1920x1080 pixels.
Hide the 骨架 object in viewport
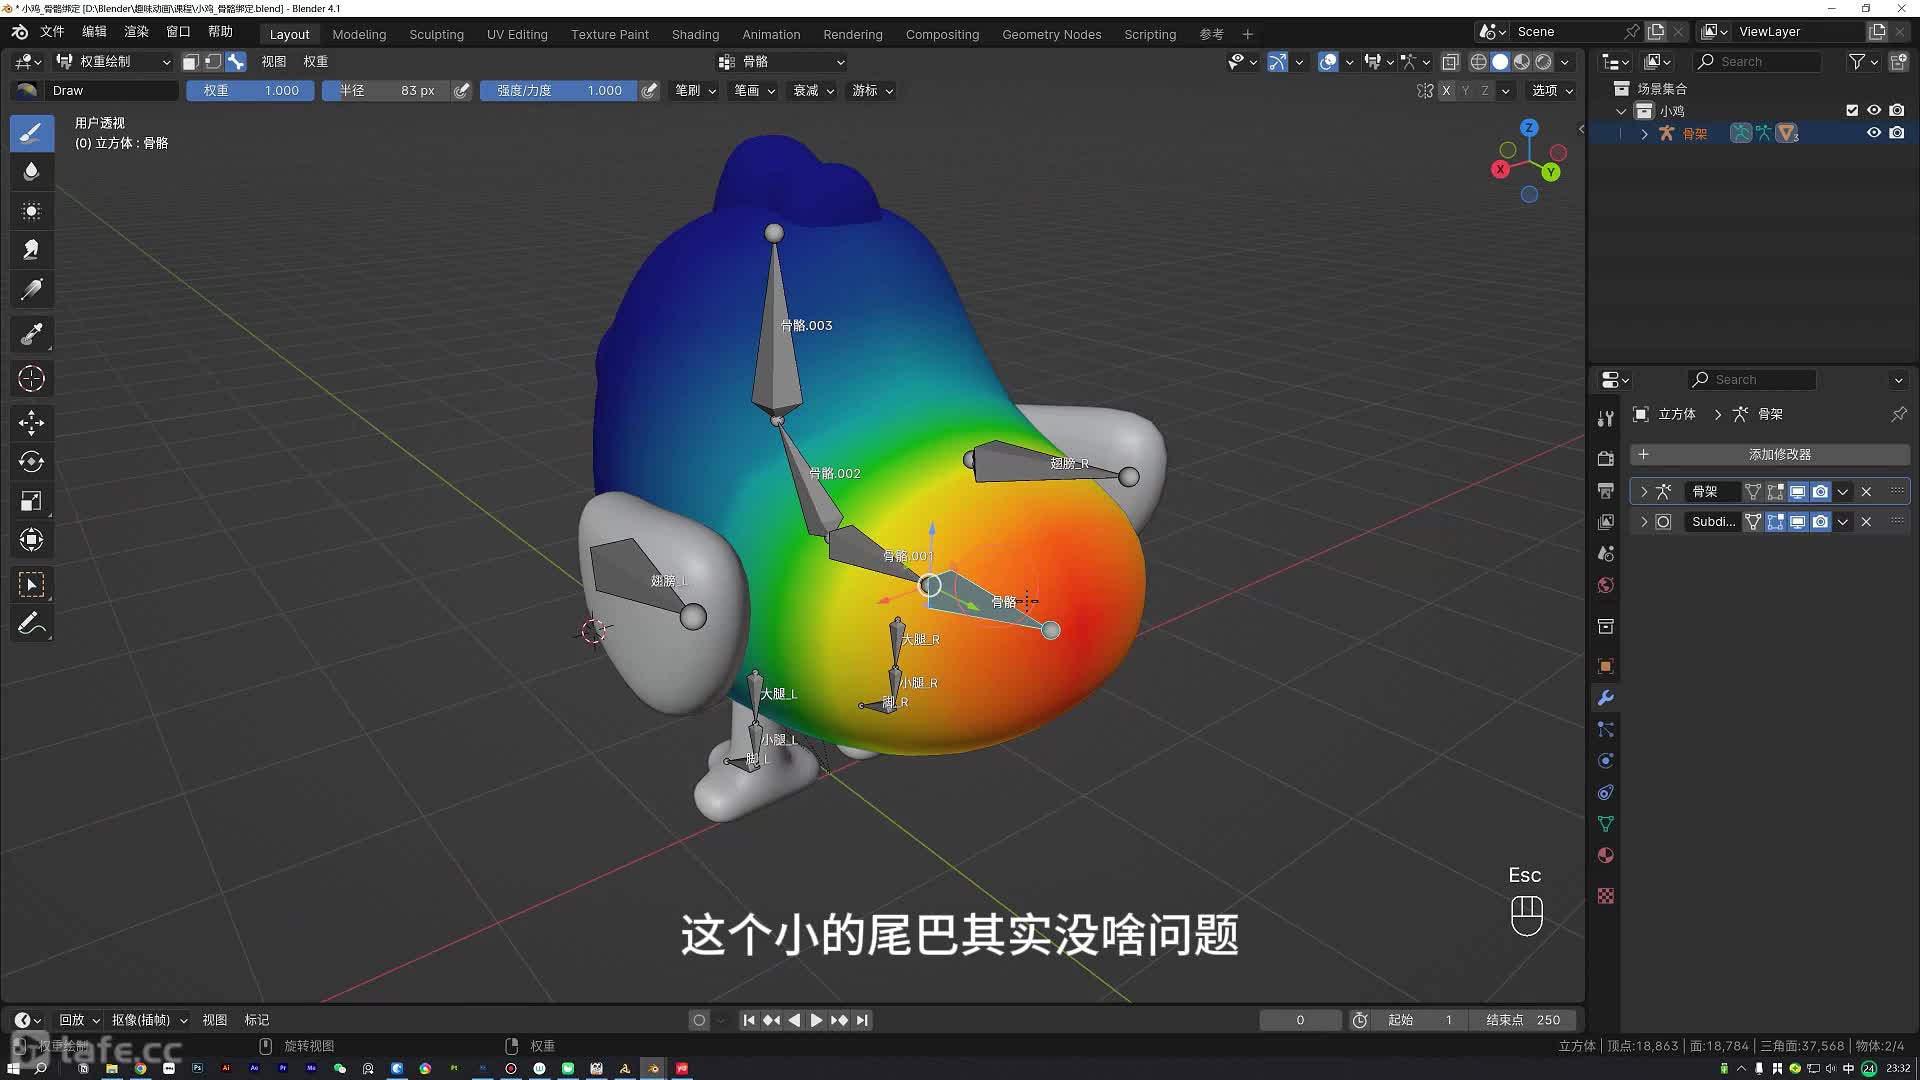pyautogui.click(x=1874, y=133)
